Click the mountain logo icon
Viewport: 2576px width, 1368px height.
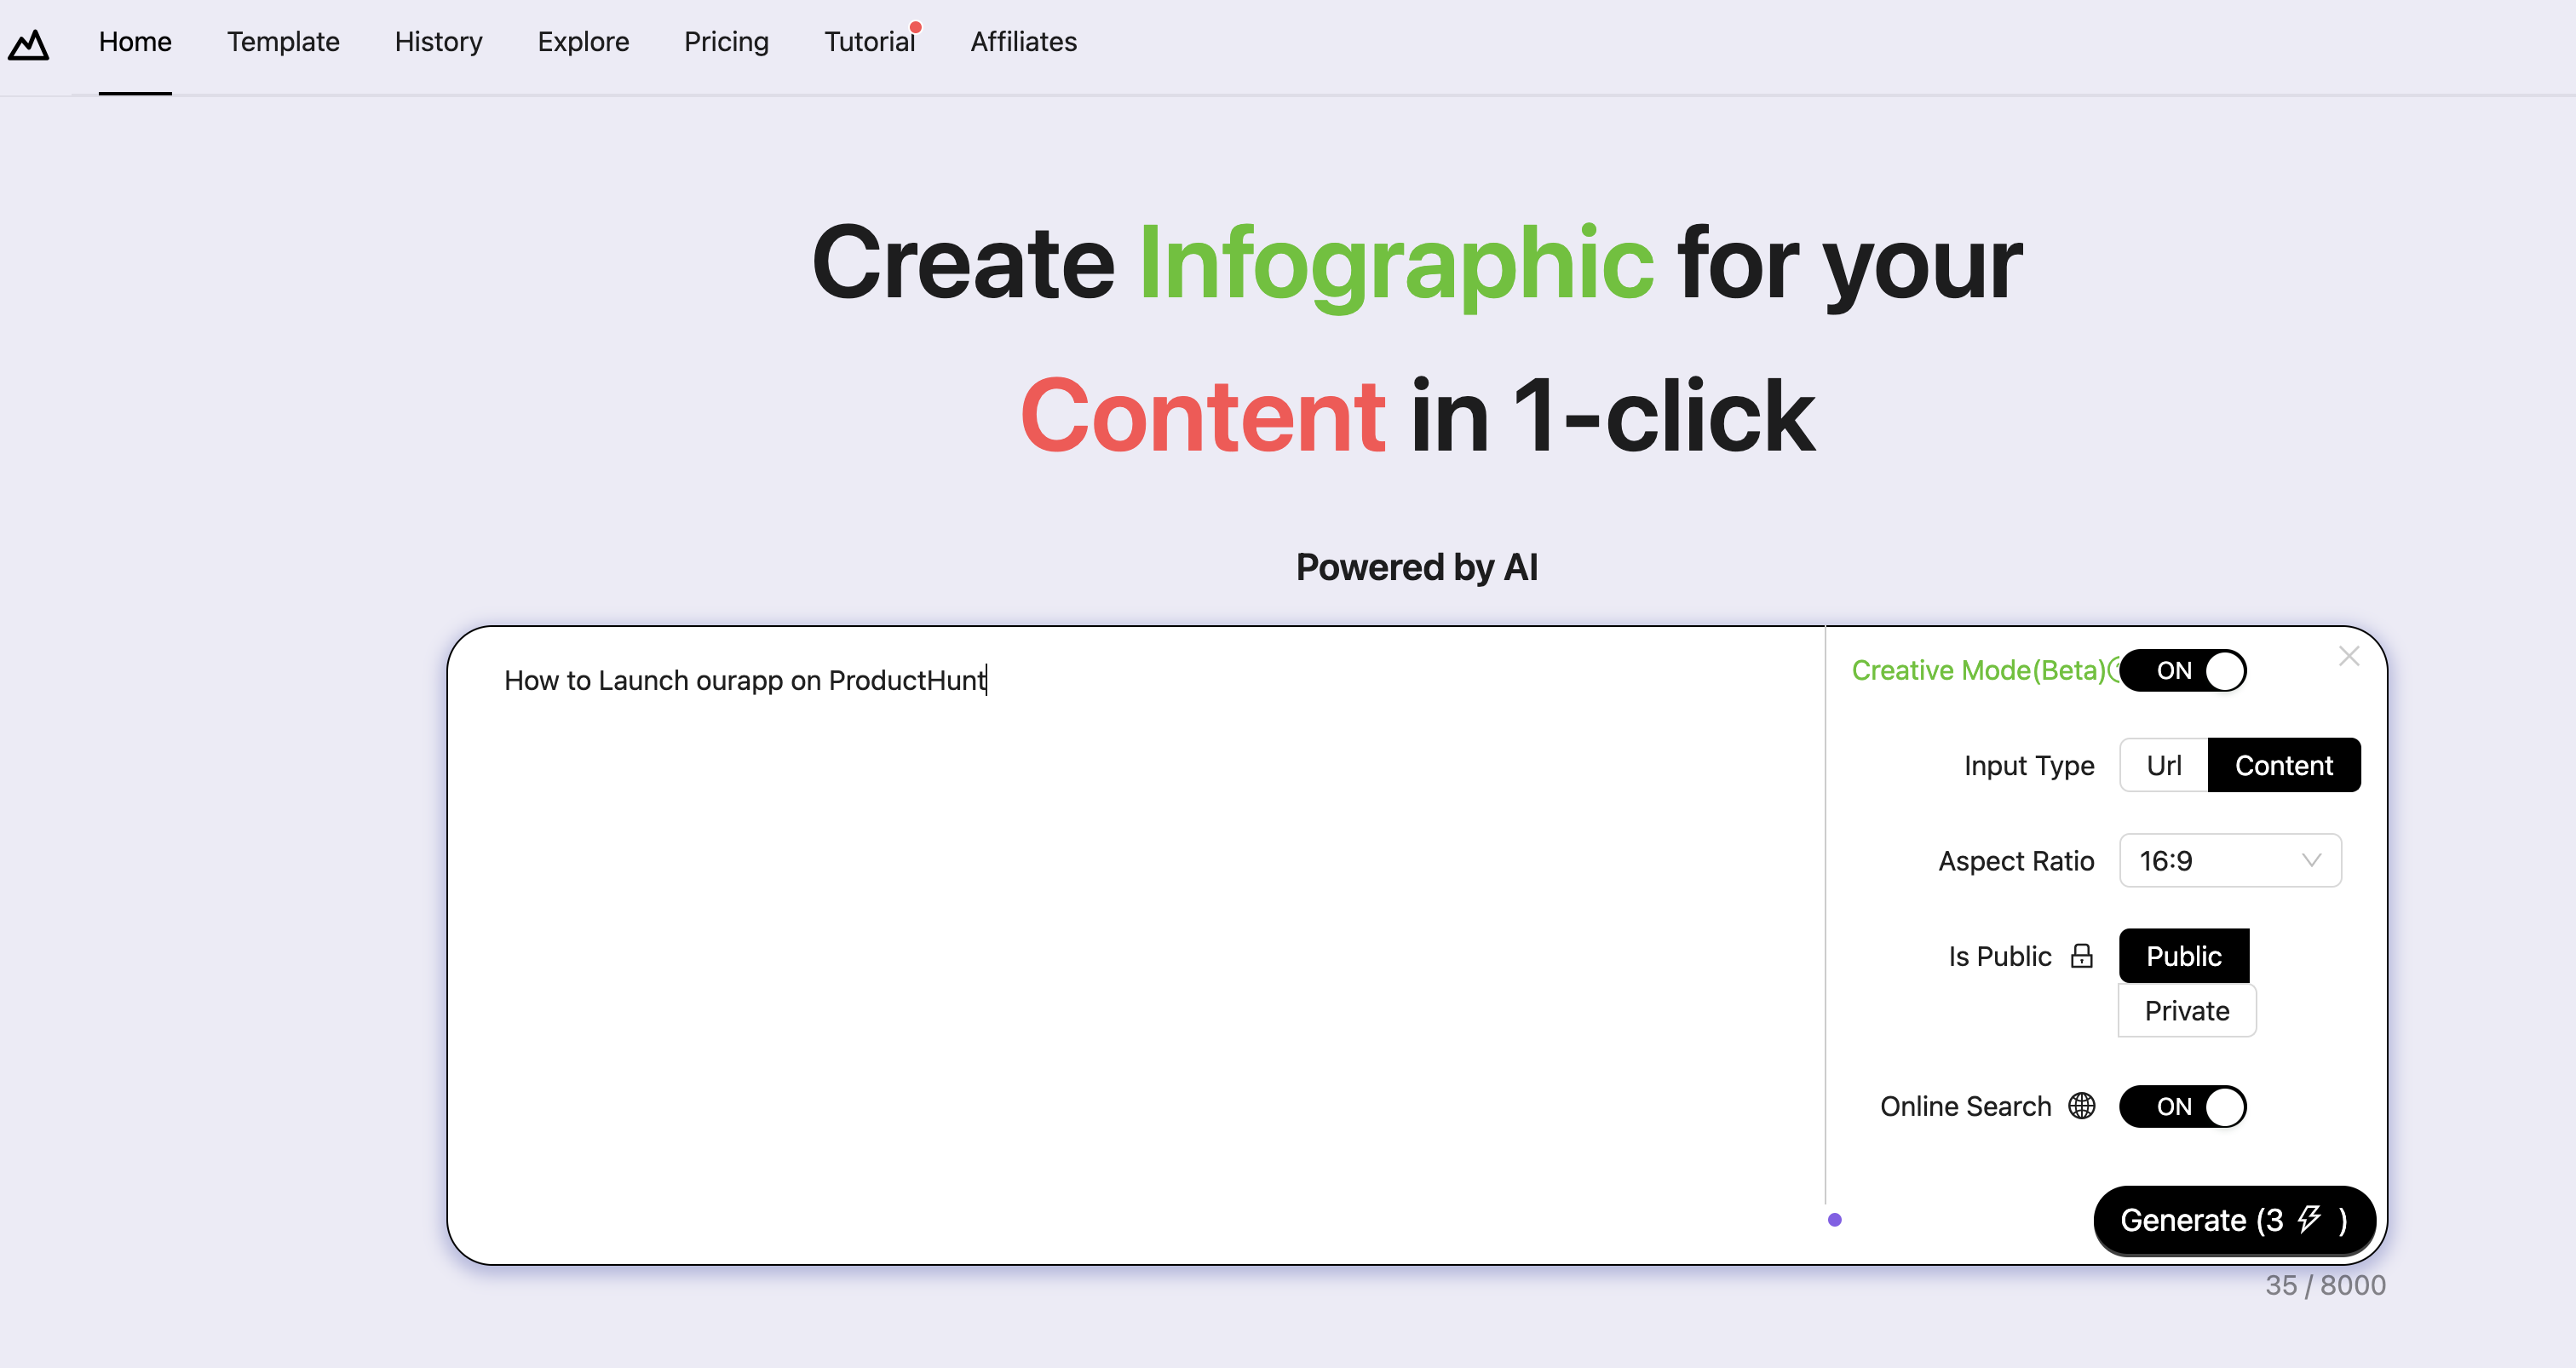[x=28, y=44]
